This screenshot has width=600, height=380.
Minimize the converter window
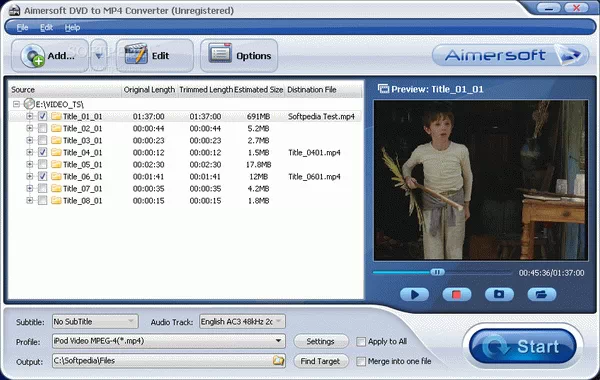(549, 8)
